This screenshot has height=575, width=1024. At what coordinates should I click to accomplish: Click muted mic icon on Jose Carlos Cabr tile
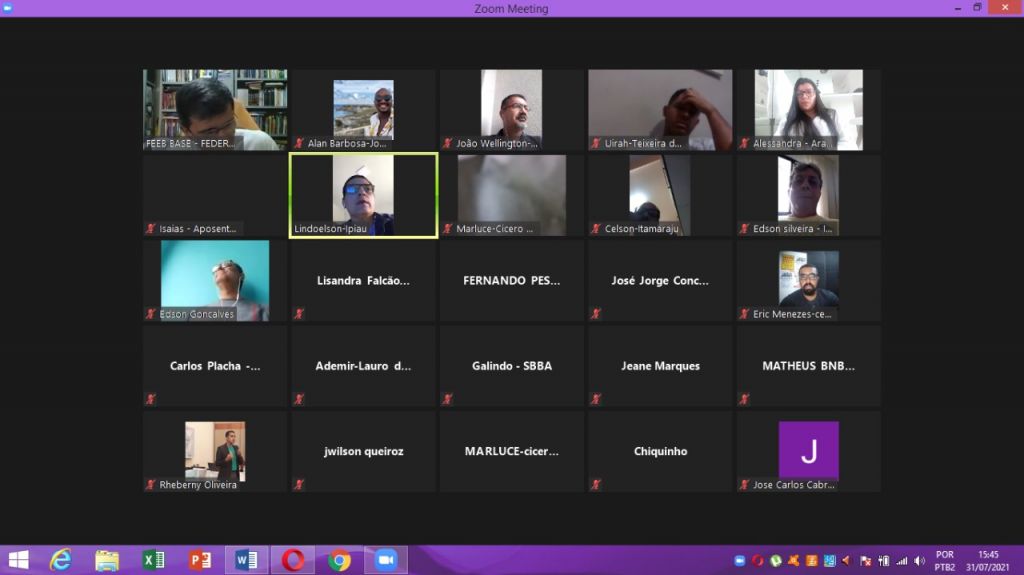(x=744, y=485)
